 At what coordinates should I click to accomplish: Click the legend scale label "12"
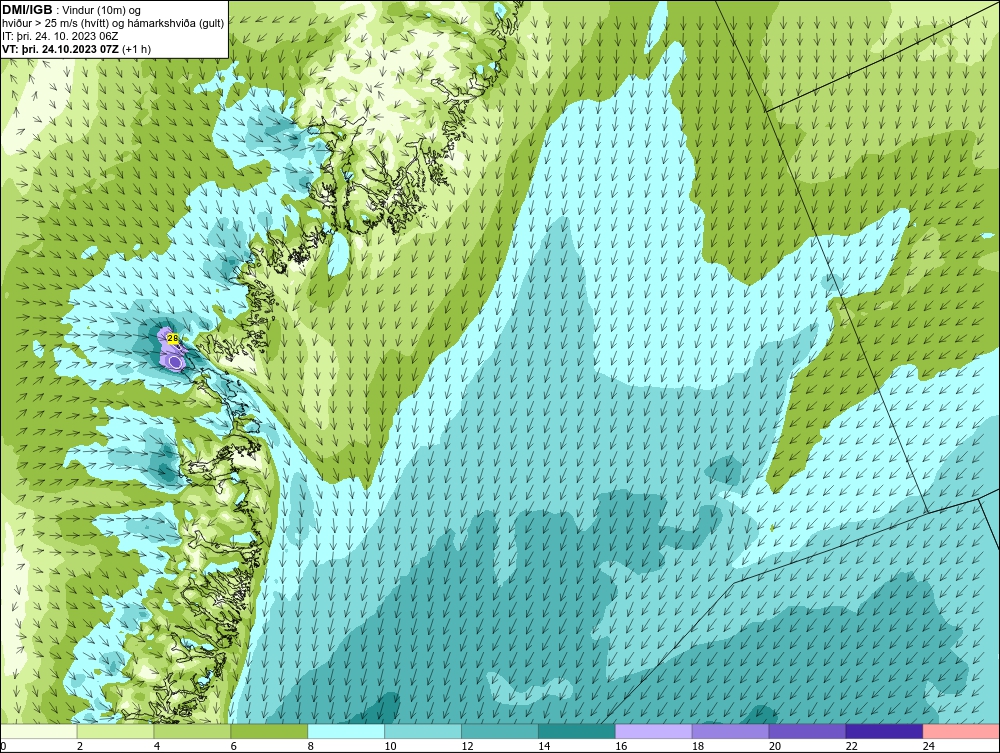(467, 746)
